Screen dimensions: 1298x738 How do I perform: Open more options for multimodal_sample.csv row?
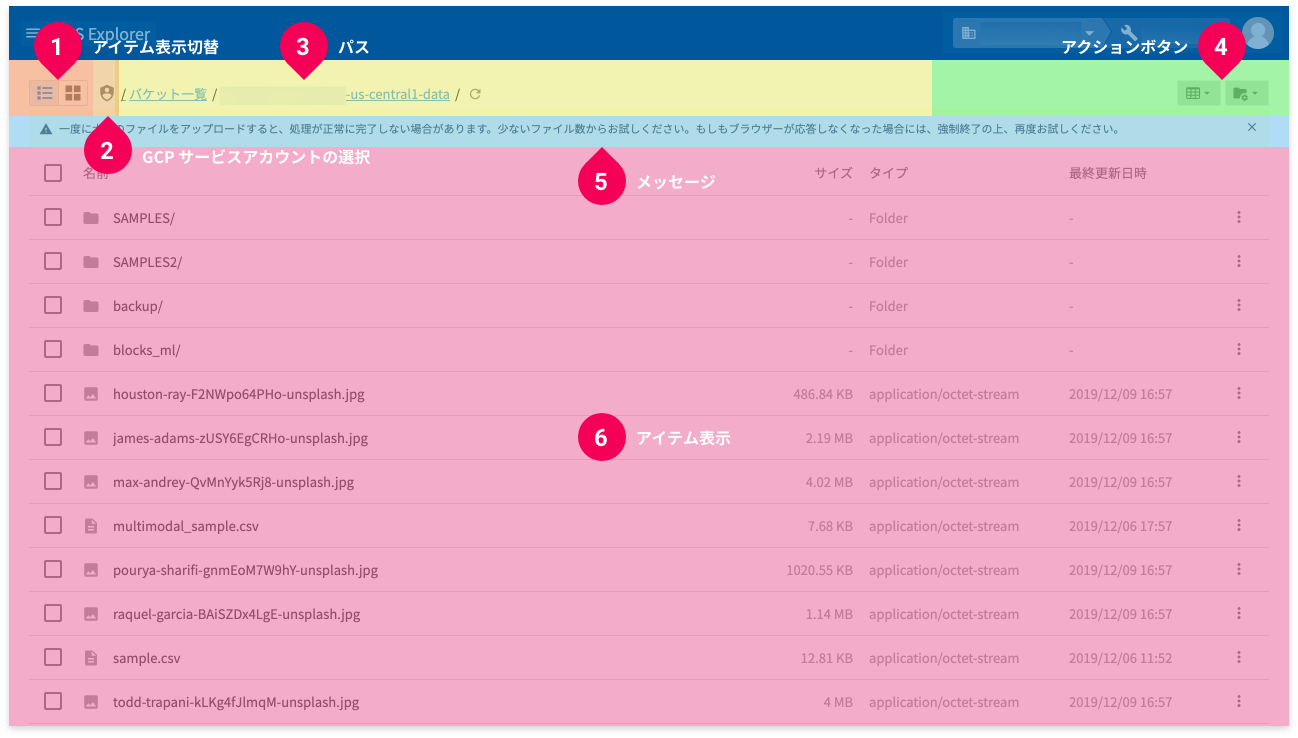(x=1238, y=525)
